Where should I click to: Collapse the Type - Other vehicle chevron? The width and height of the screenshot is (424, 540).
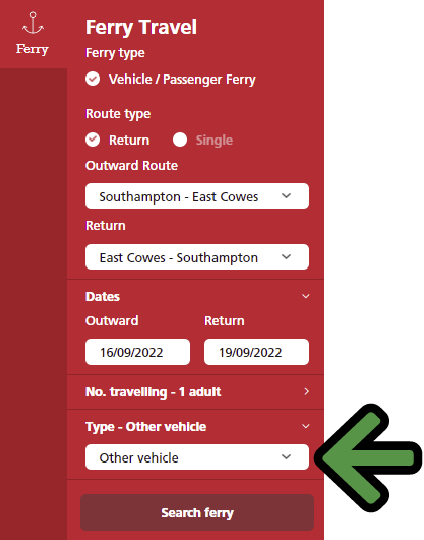pyautogui.click(x=306, y=426)
